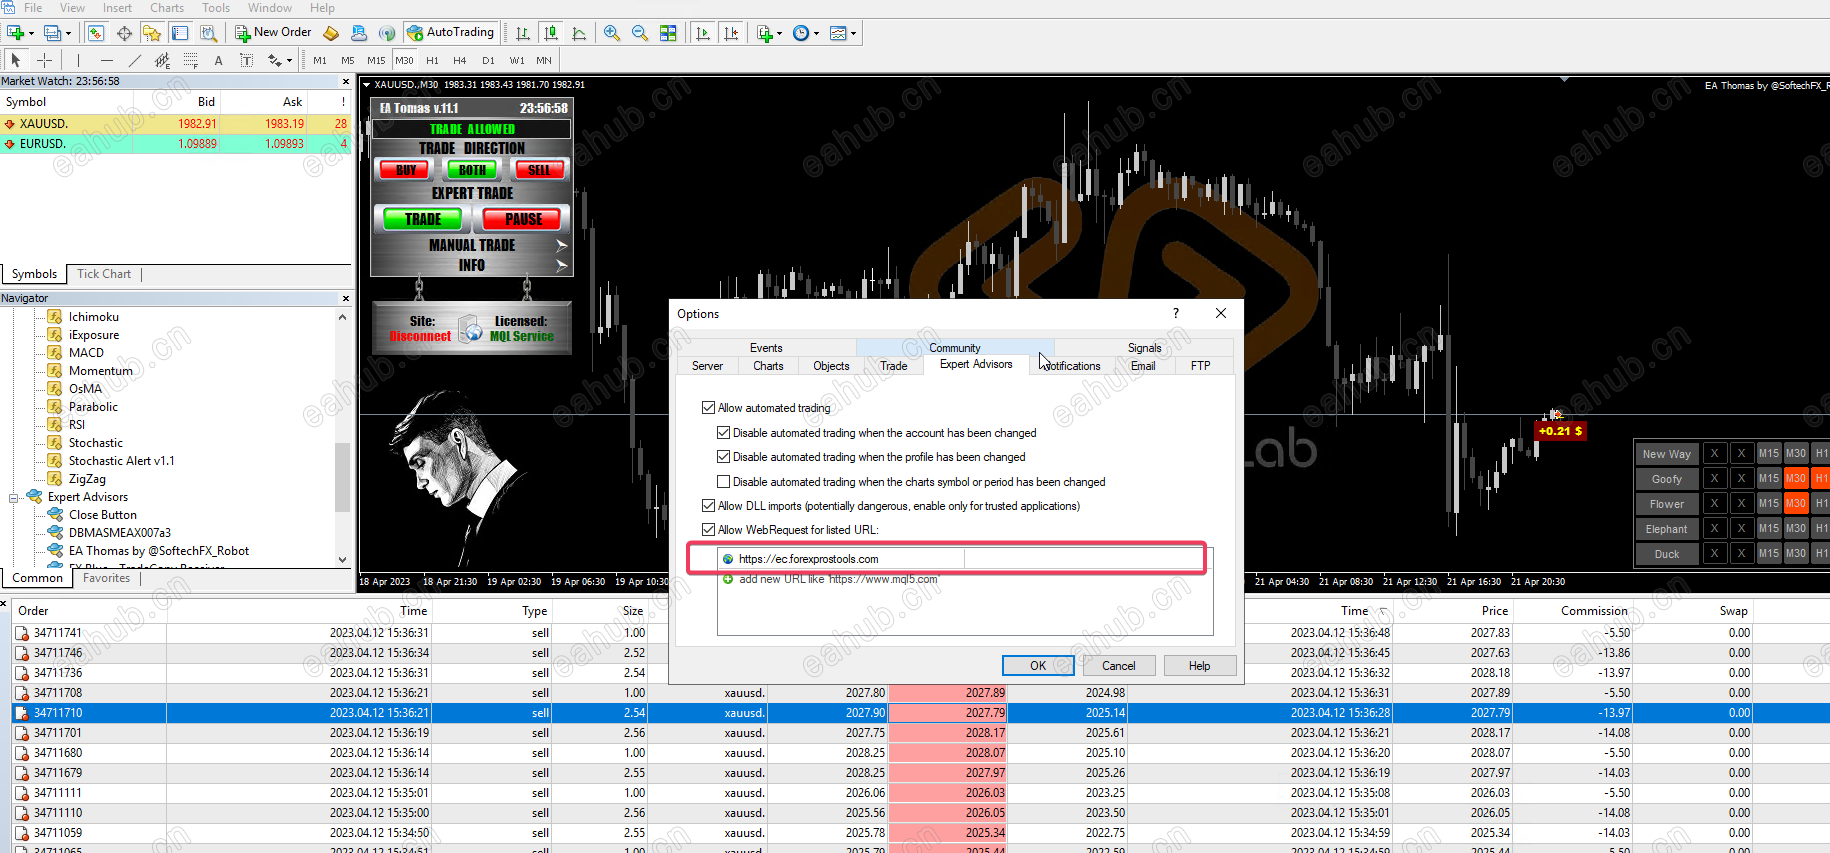
Task: Draw a vertical line tool
Action: (79, 60)
